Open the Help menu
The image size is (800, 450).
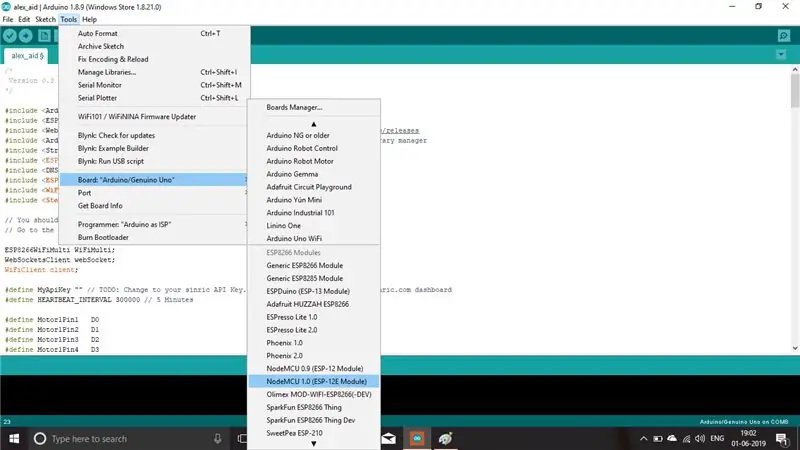(x=89, y=19)
